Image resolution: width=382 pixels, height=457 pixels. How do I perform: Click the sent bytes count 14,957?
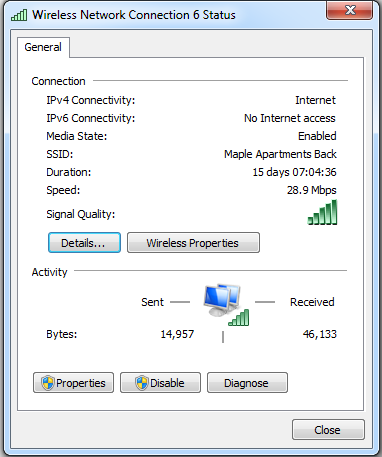point(177,334)
